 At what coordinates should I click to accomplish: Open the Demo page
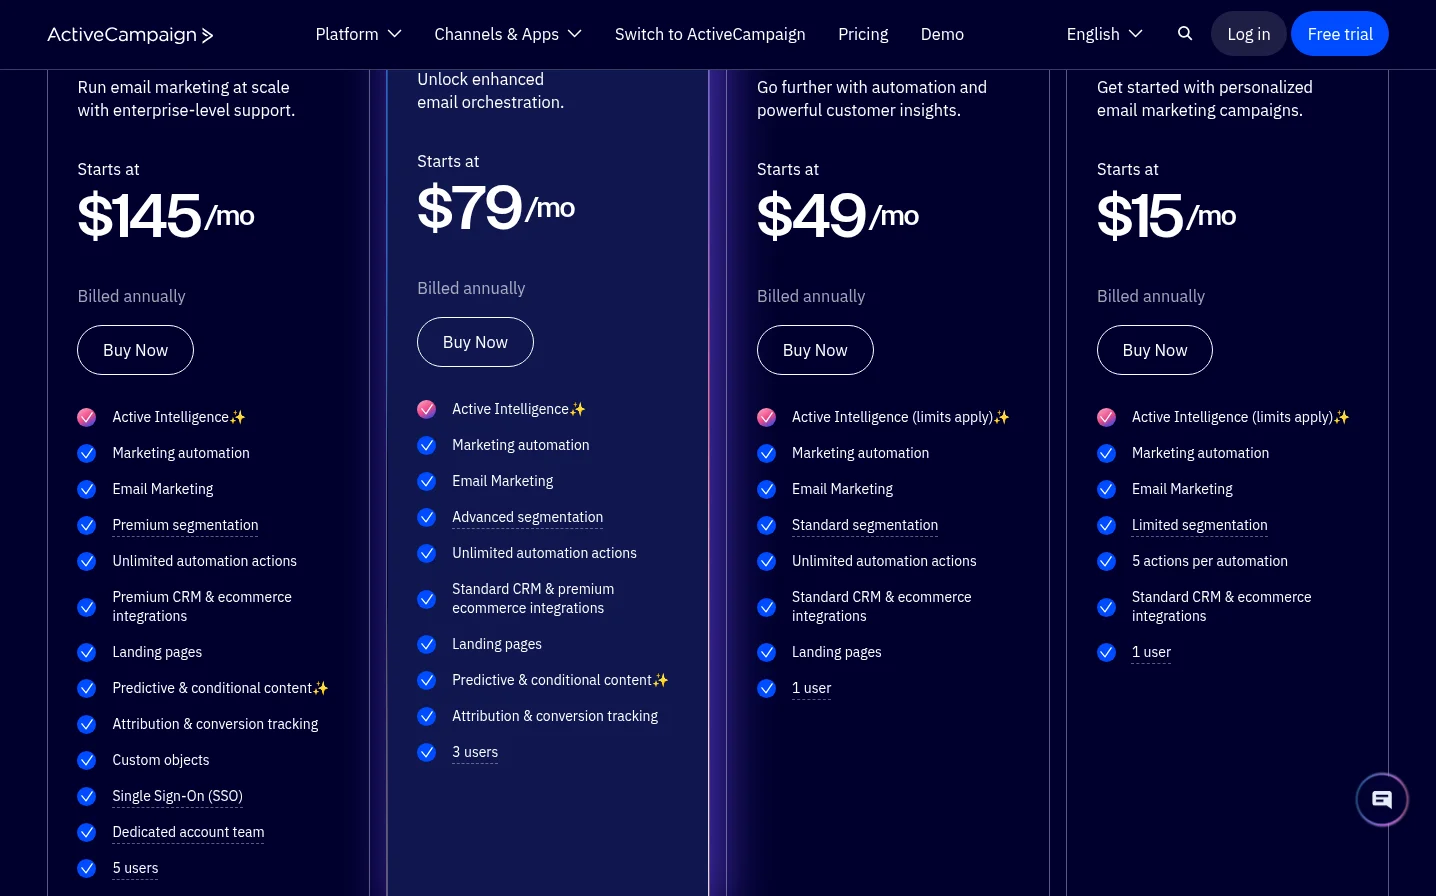click(x=942, y=34)
